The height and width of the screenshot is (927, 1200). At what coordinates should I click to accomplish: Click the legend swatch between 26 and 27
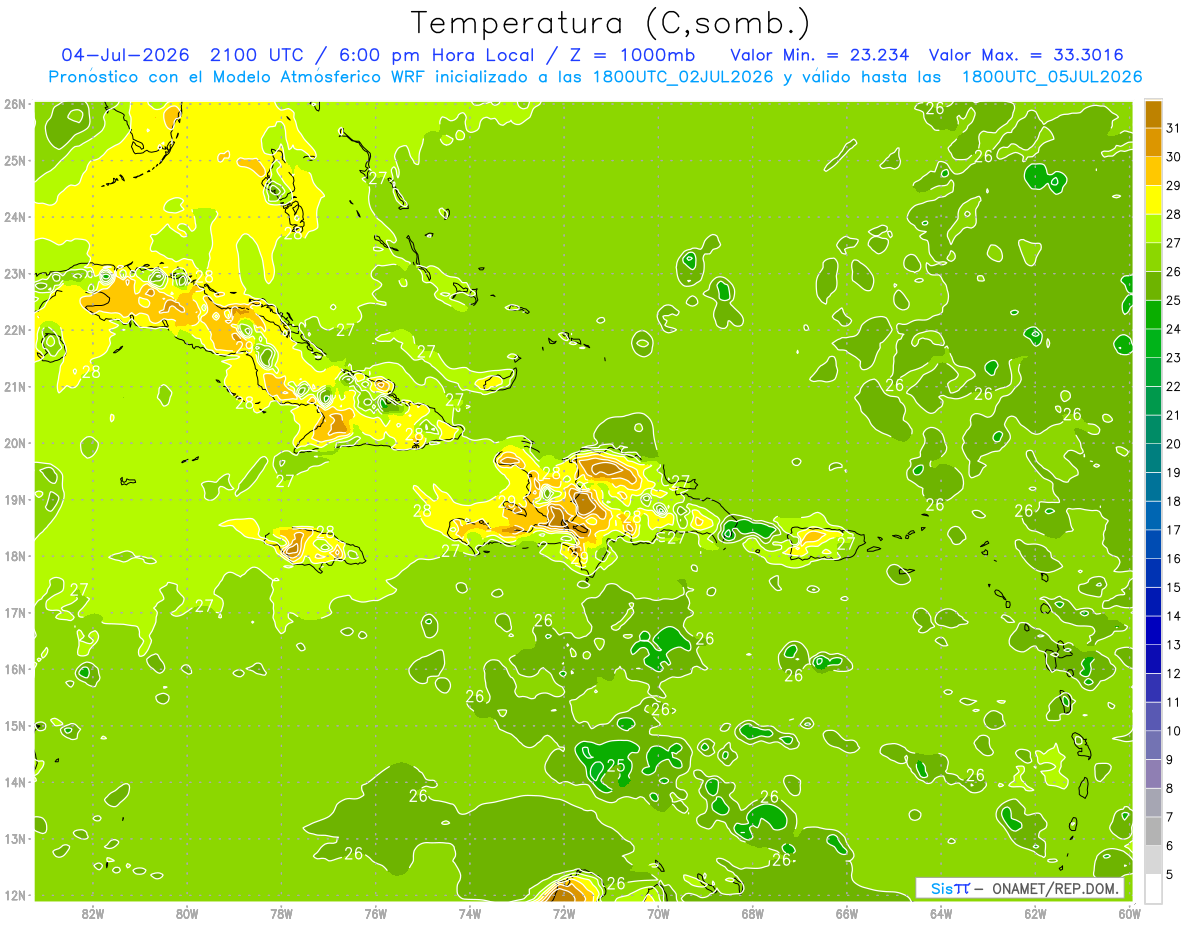coord(1153,256)
